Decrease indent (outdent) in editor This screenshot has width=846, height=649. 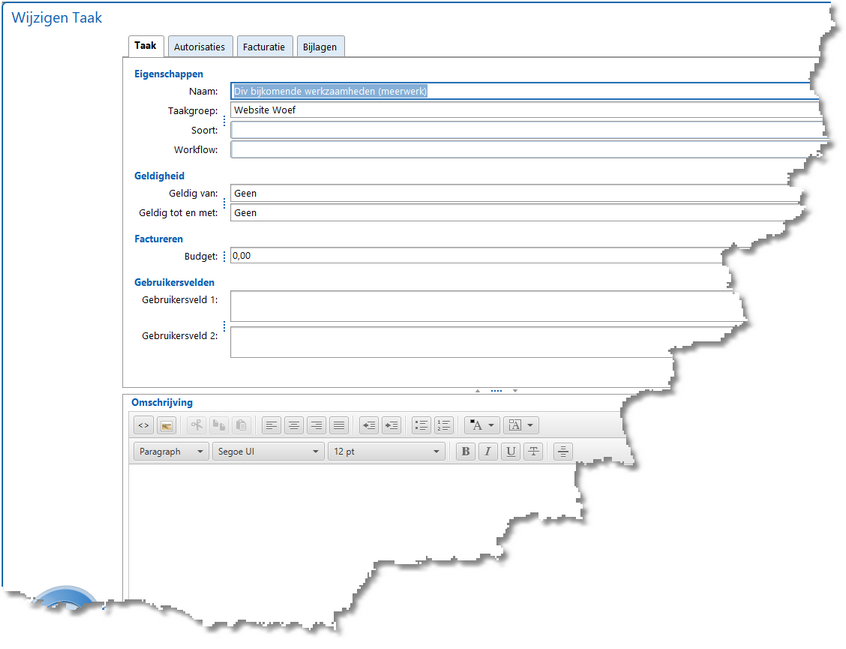click(369, 425)
